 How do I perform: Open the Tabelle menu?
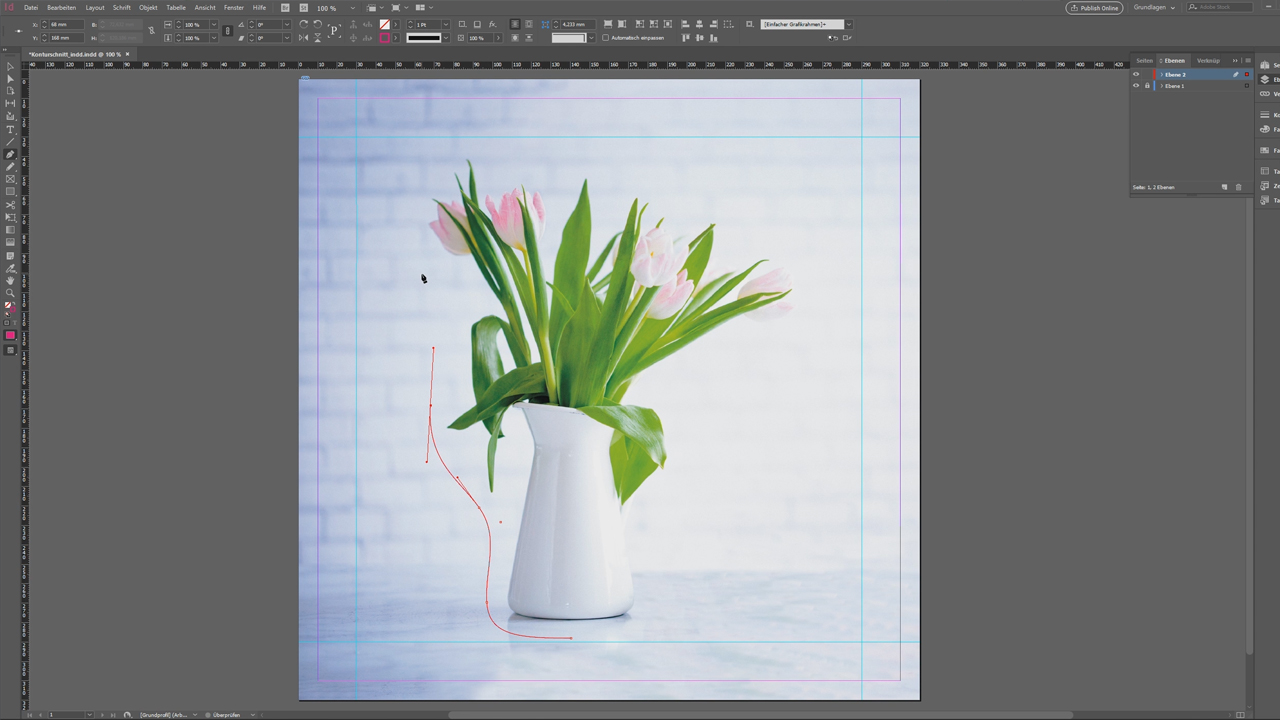click(x=176, y=7)
